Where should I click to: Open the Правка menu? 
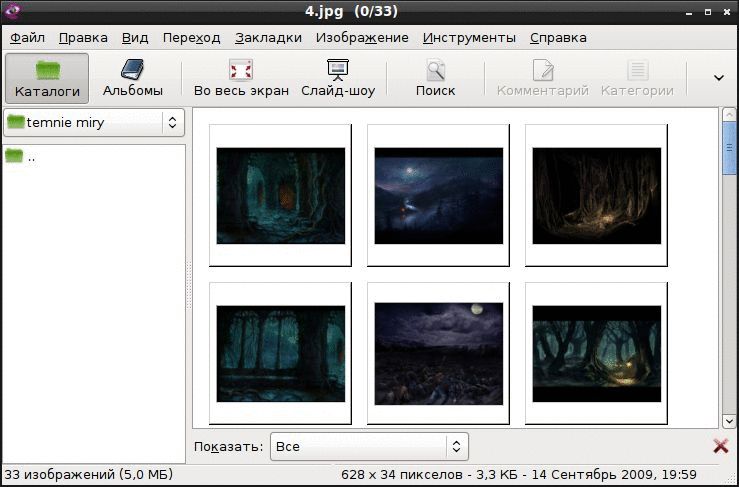tap(83, 38)
